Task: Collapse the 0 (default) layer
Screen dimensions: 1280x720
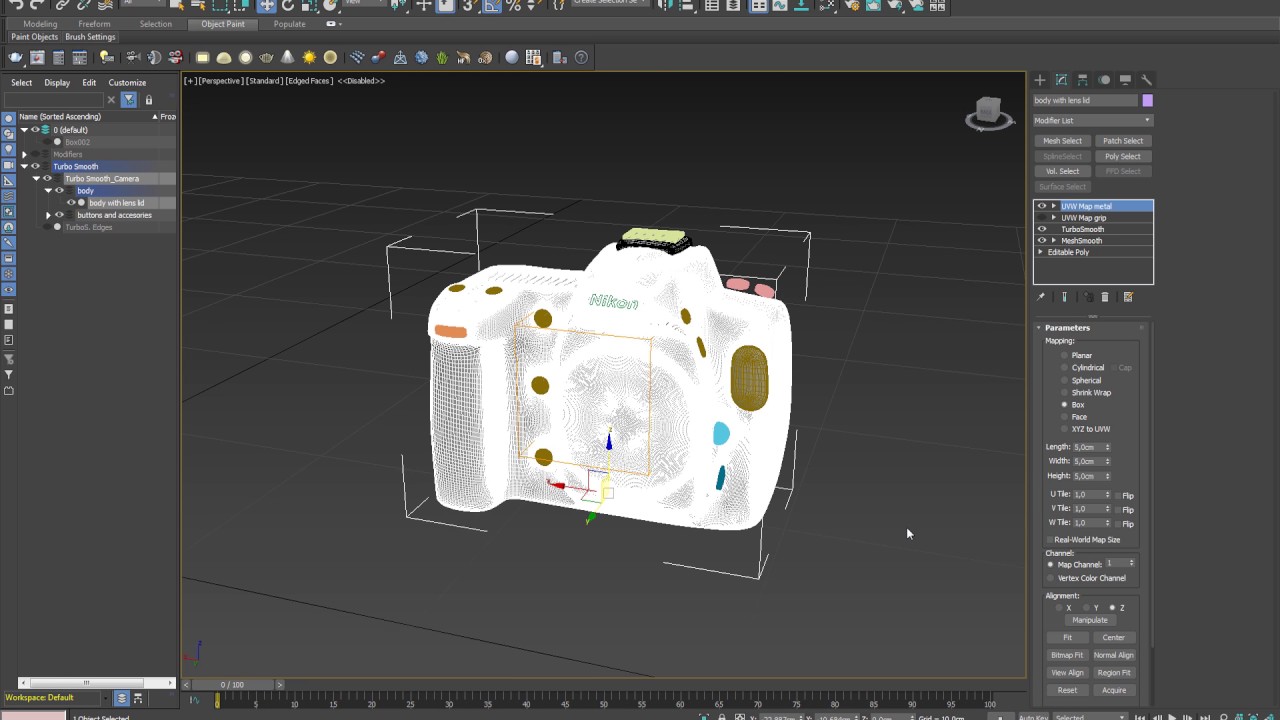Action: click(24, 130)
